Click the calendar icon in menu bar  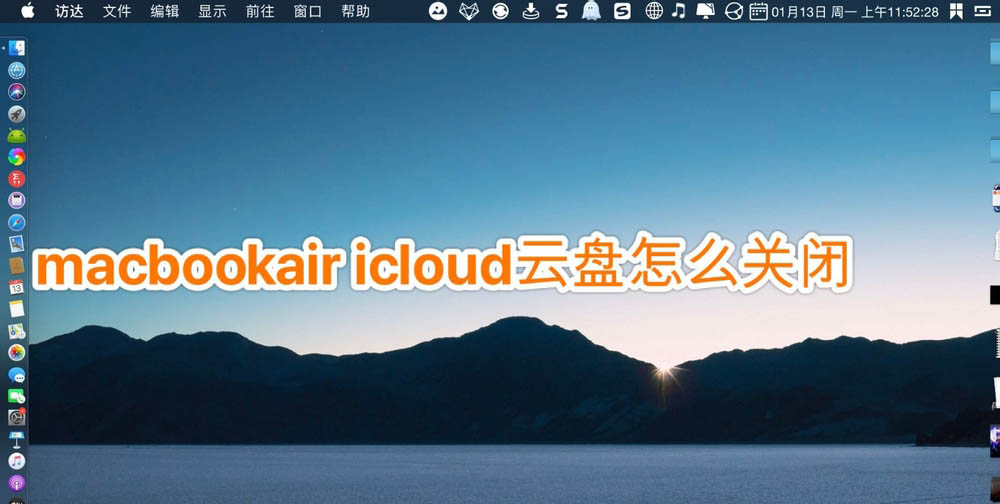tap(758, 11)
